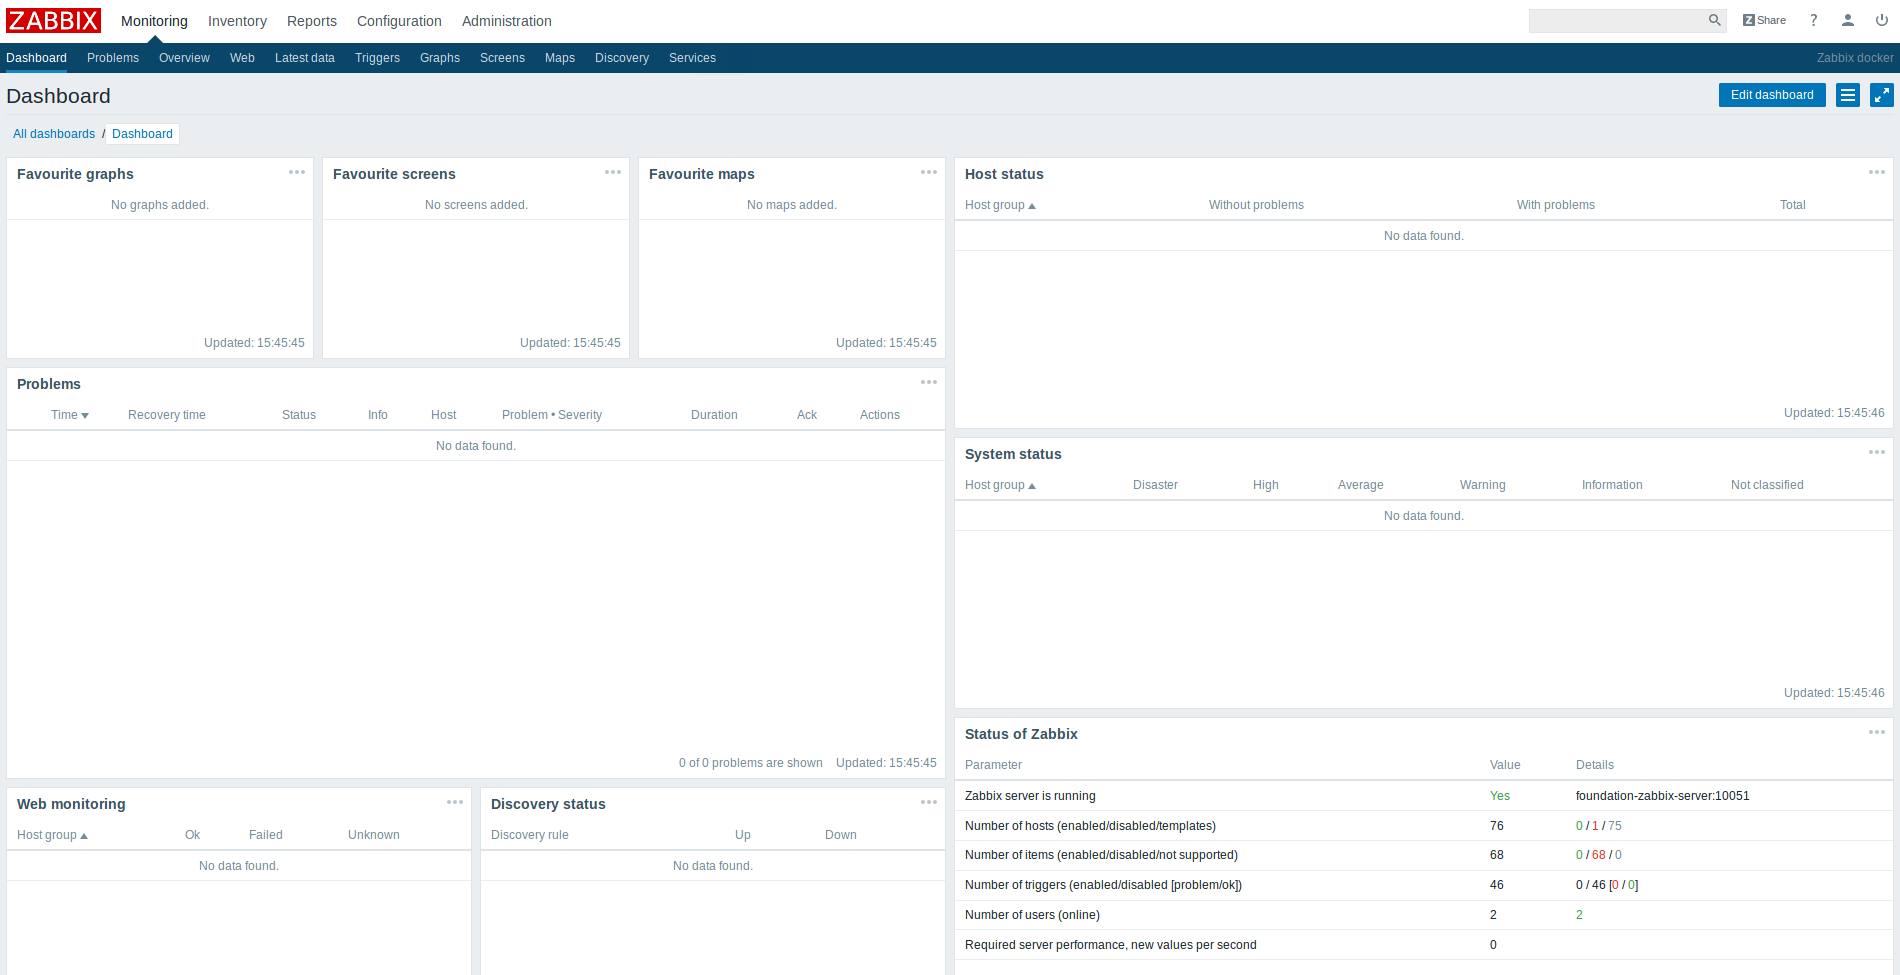
Task: Toggle Host group sorting in Host status
Action: click(1000, 205)
